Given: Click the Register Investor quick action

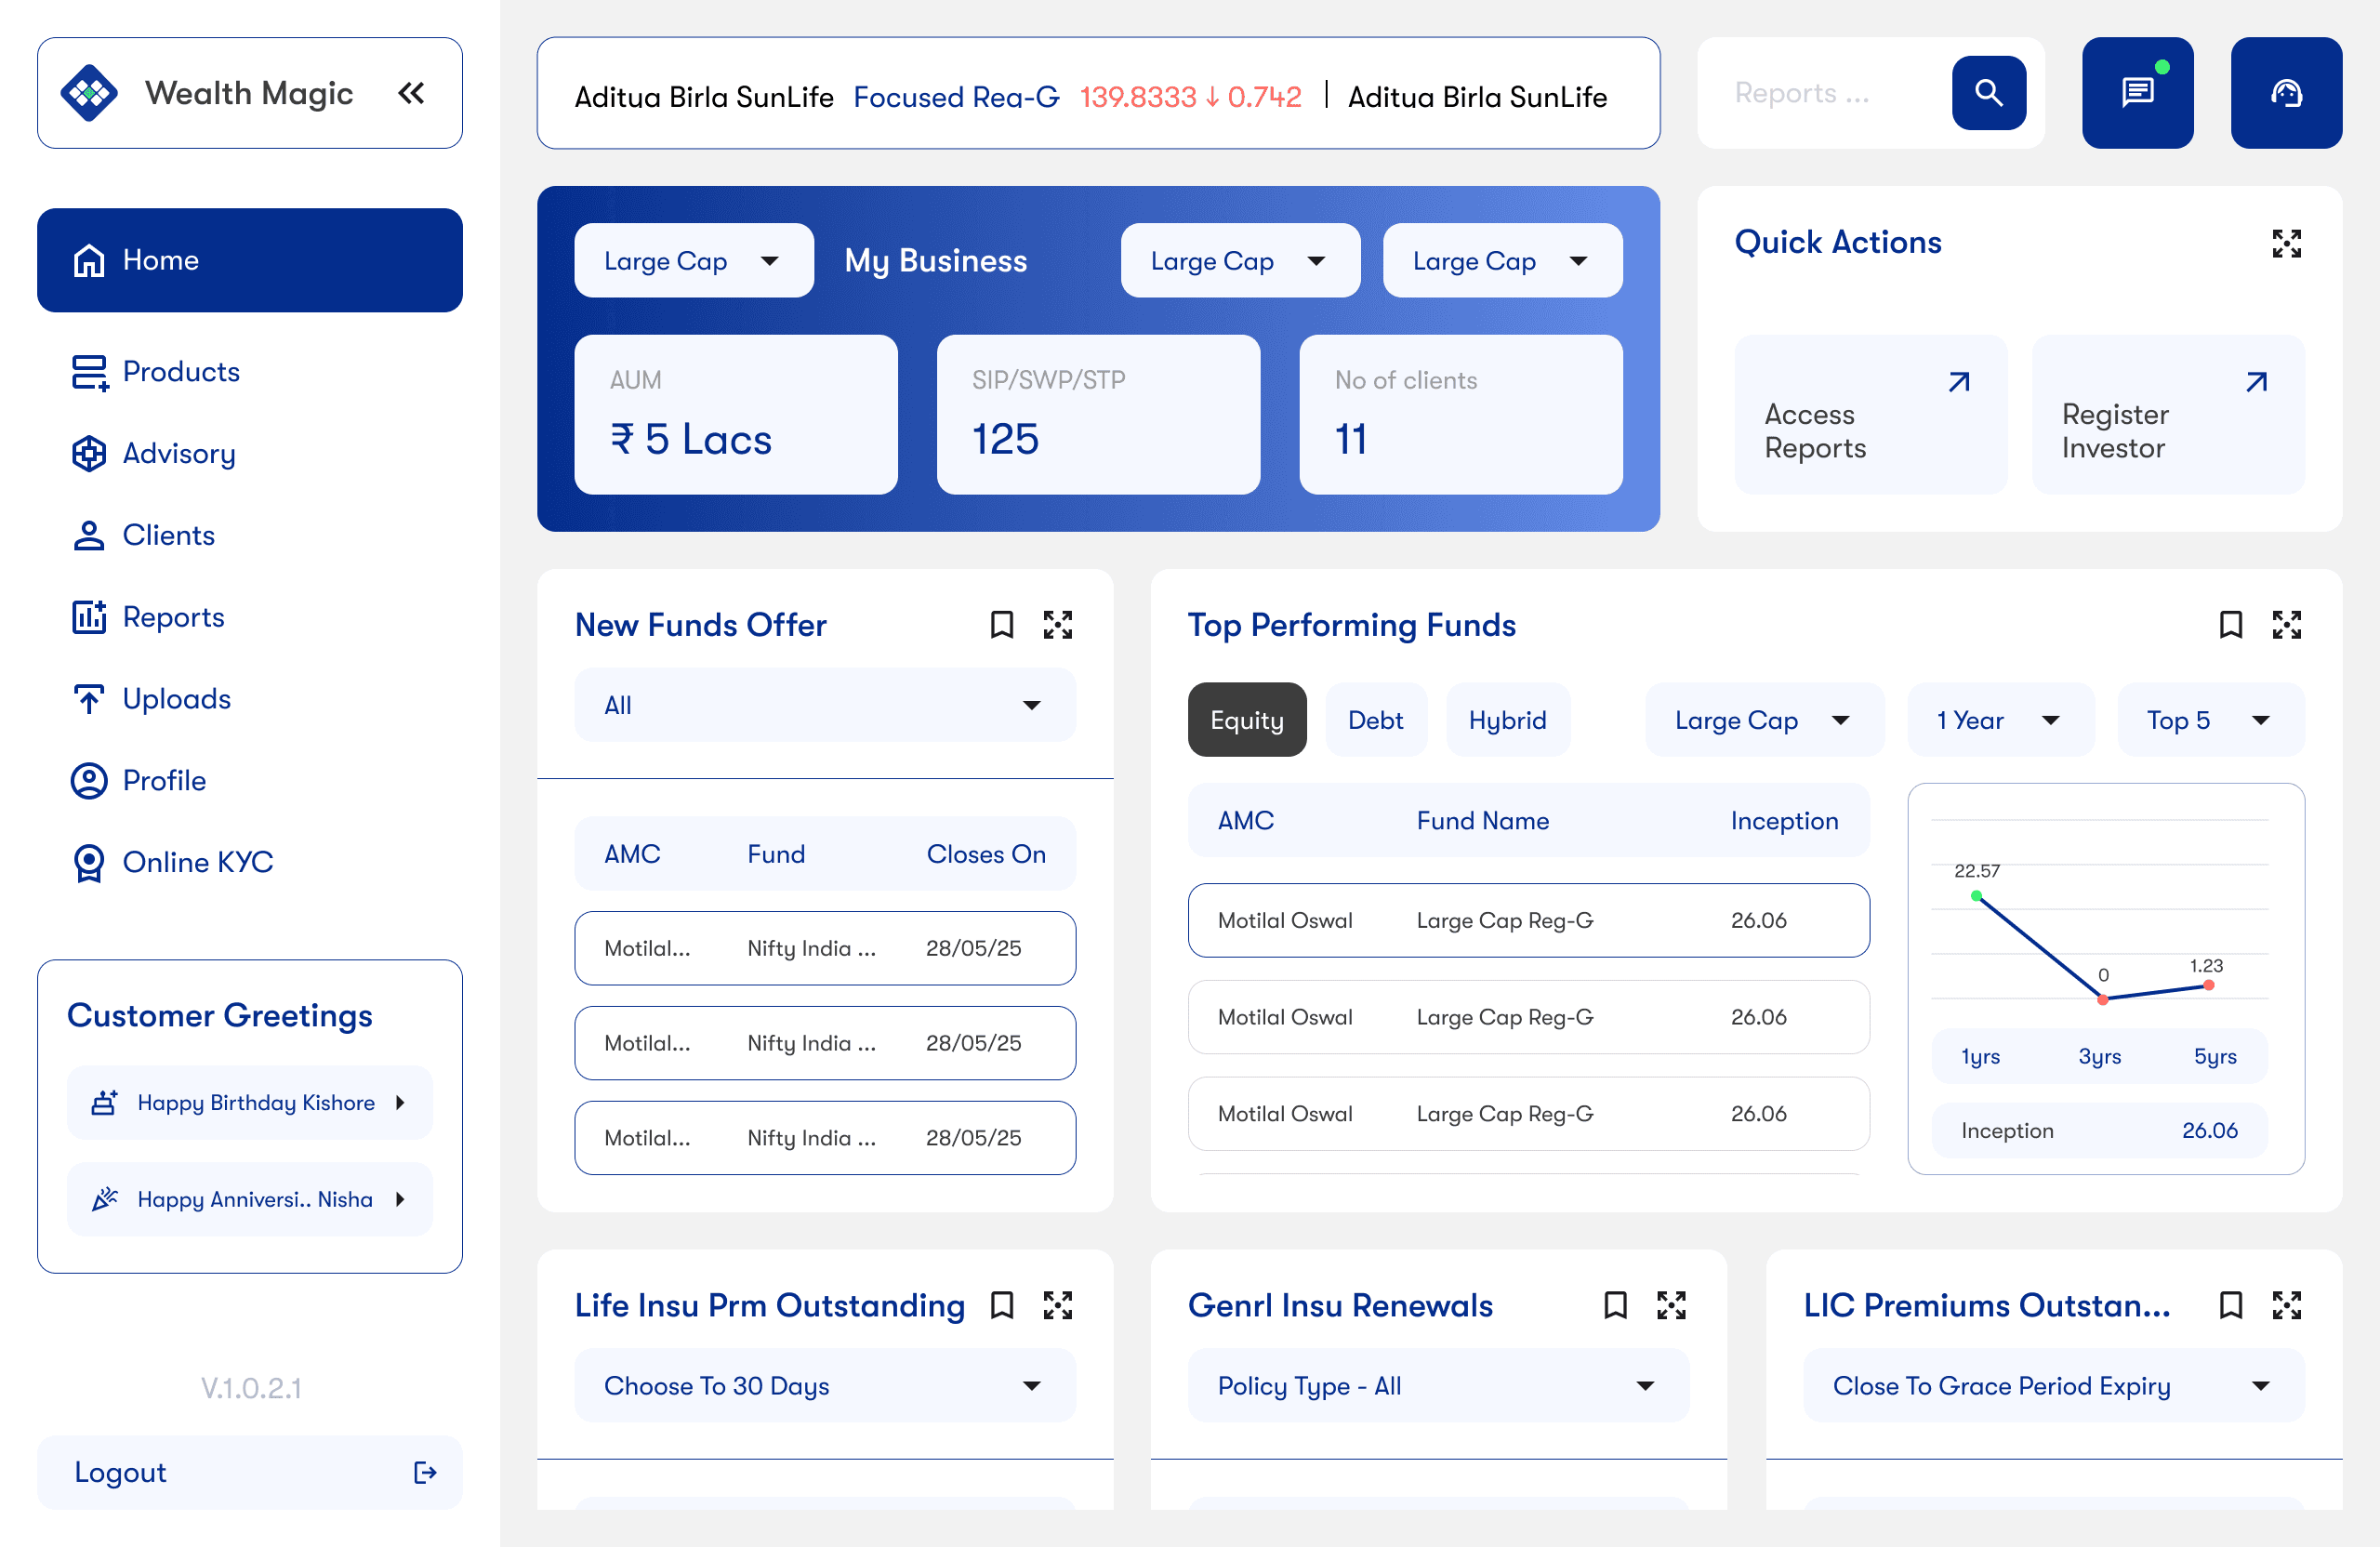Looking at the screenshot, I should 2167,414.
